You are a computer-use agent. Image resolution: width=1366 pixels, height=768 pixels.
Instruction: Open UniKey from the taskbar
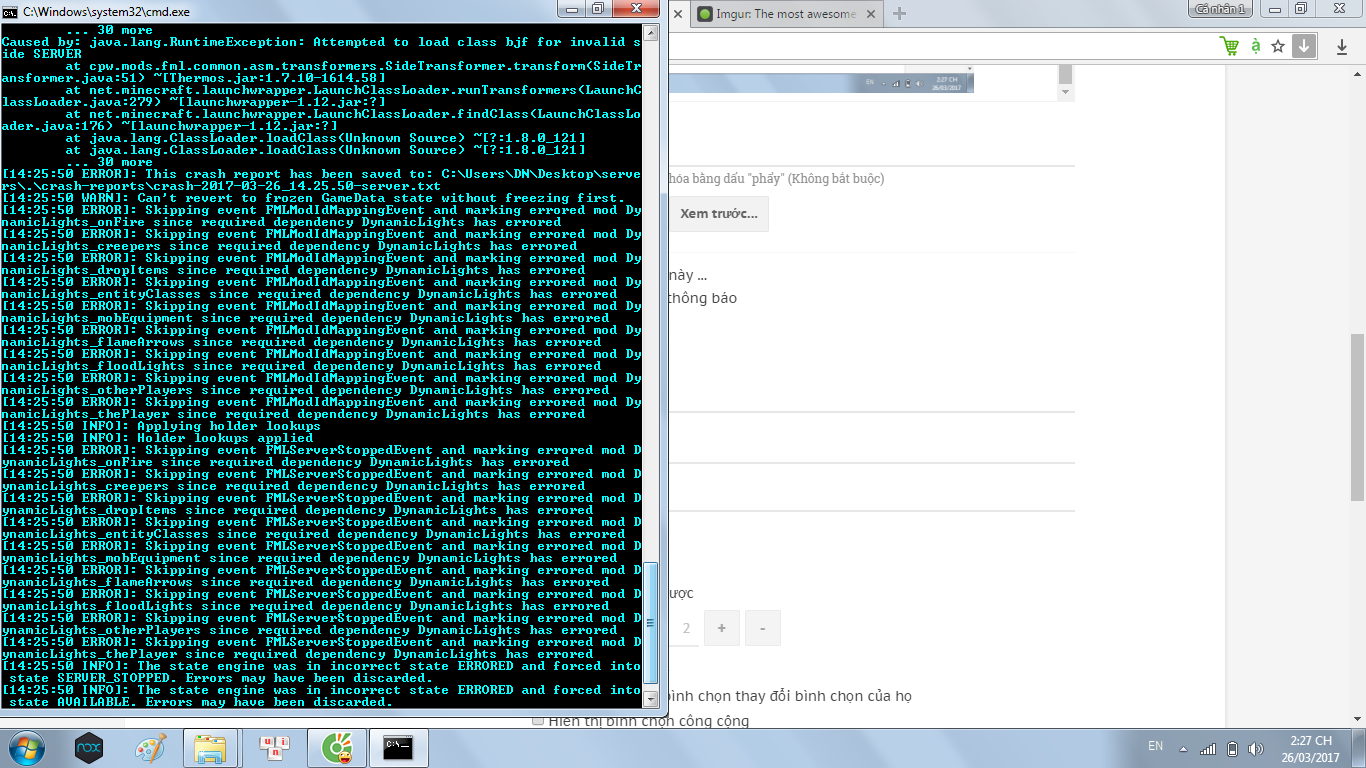273,748
